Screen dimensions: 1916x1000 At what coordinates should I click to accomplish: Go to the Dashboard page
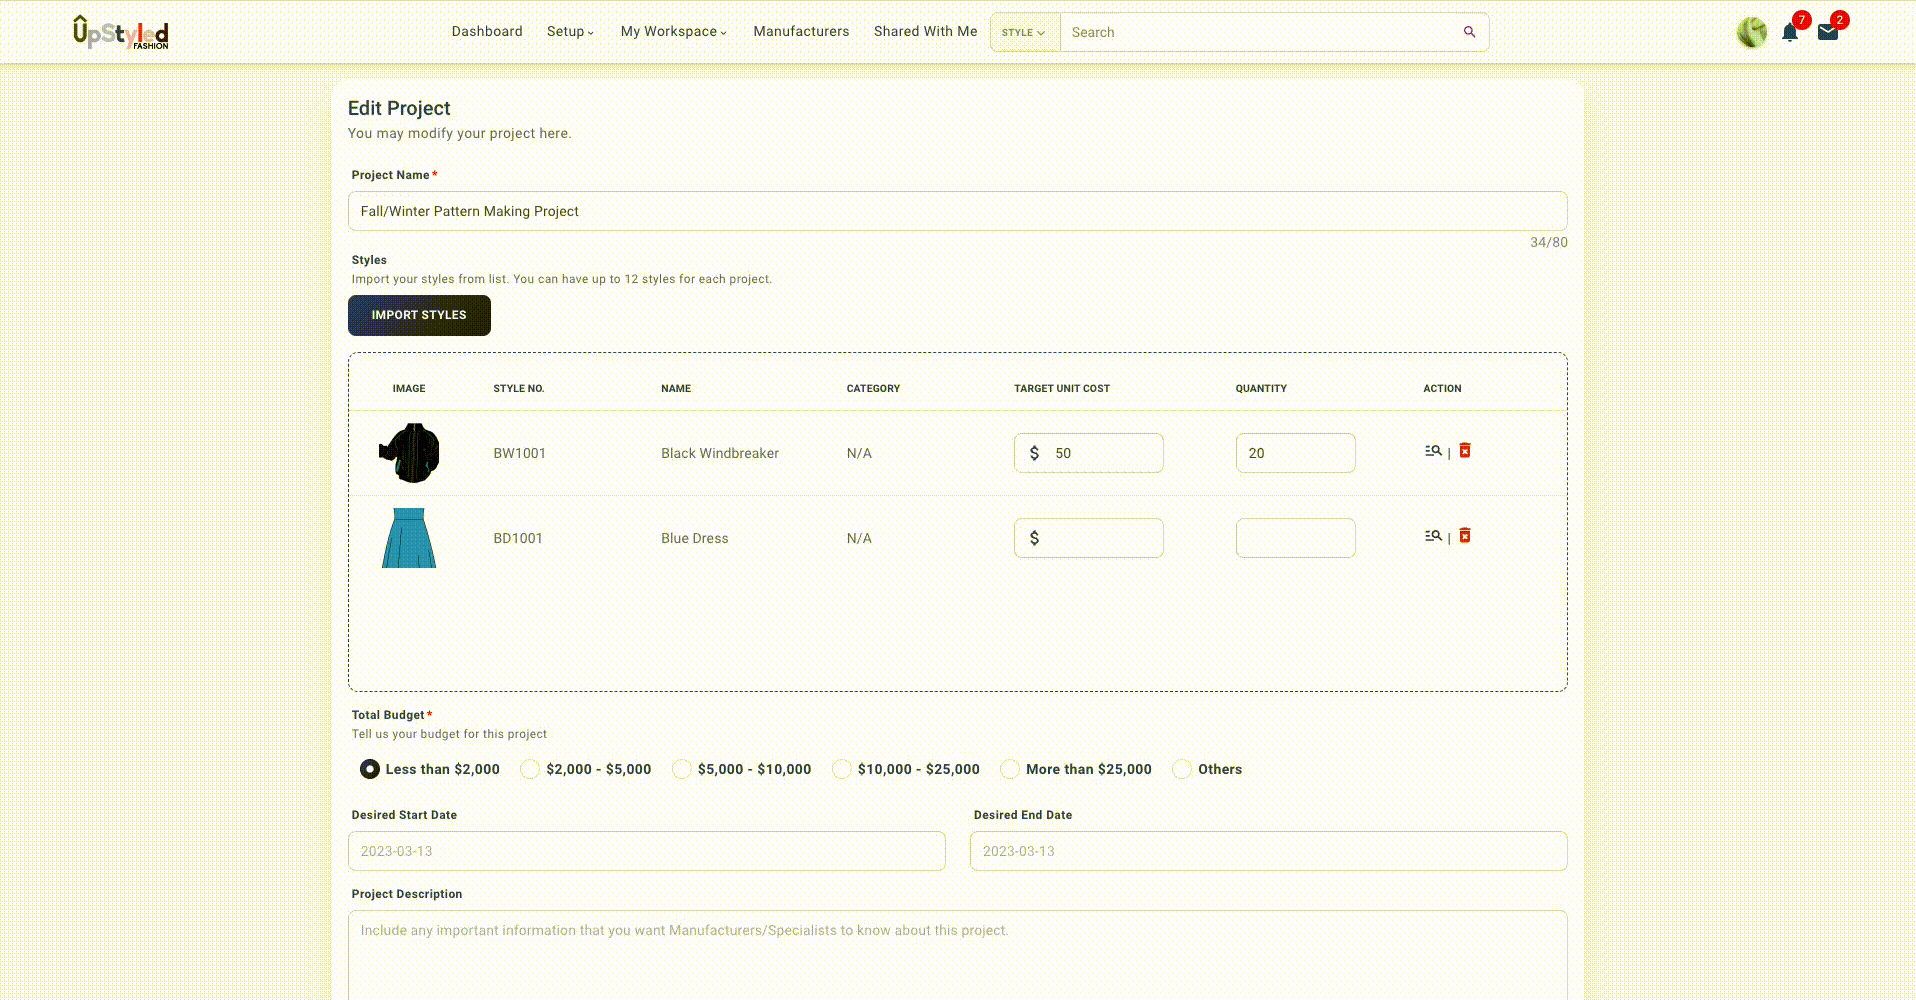(487, 32)
